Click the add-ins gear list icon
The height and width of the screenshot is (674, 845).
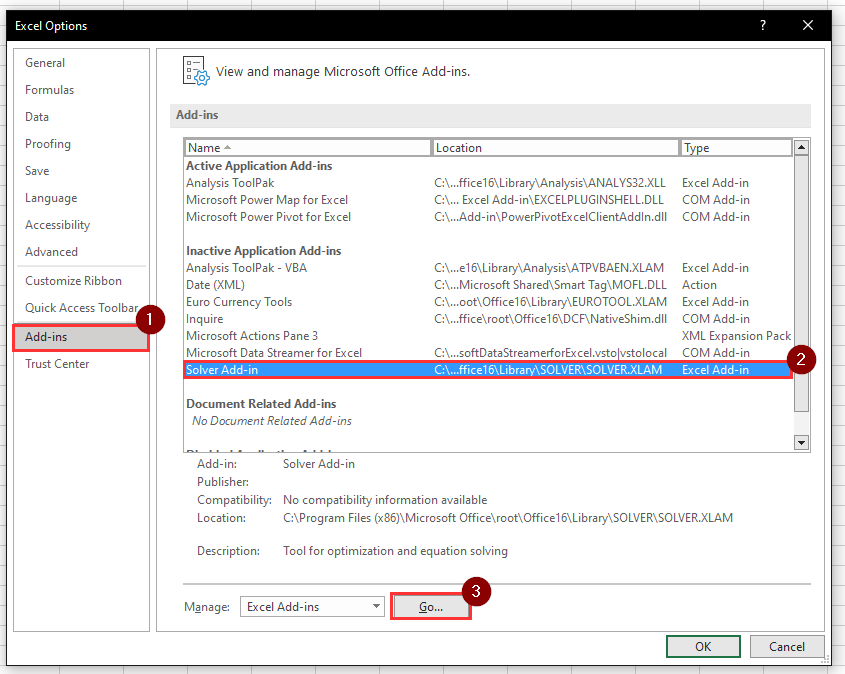pyautogui.click(x=196, y=71)
